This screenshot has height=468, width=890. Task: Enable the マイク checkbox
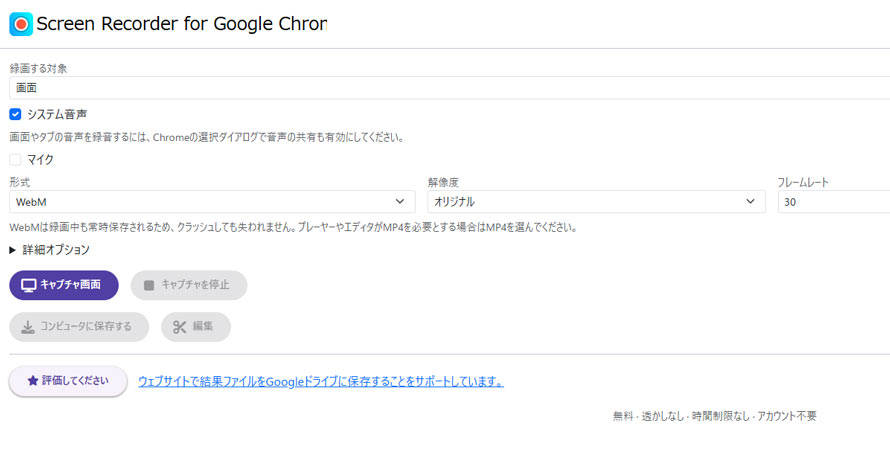[x=15, y=160]
